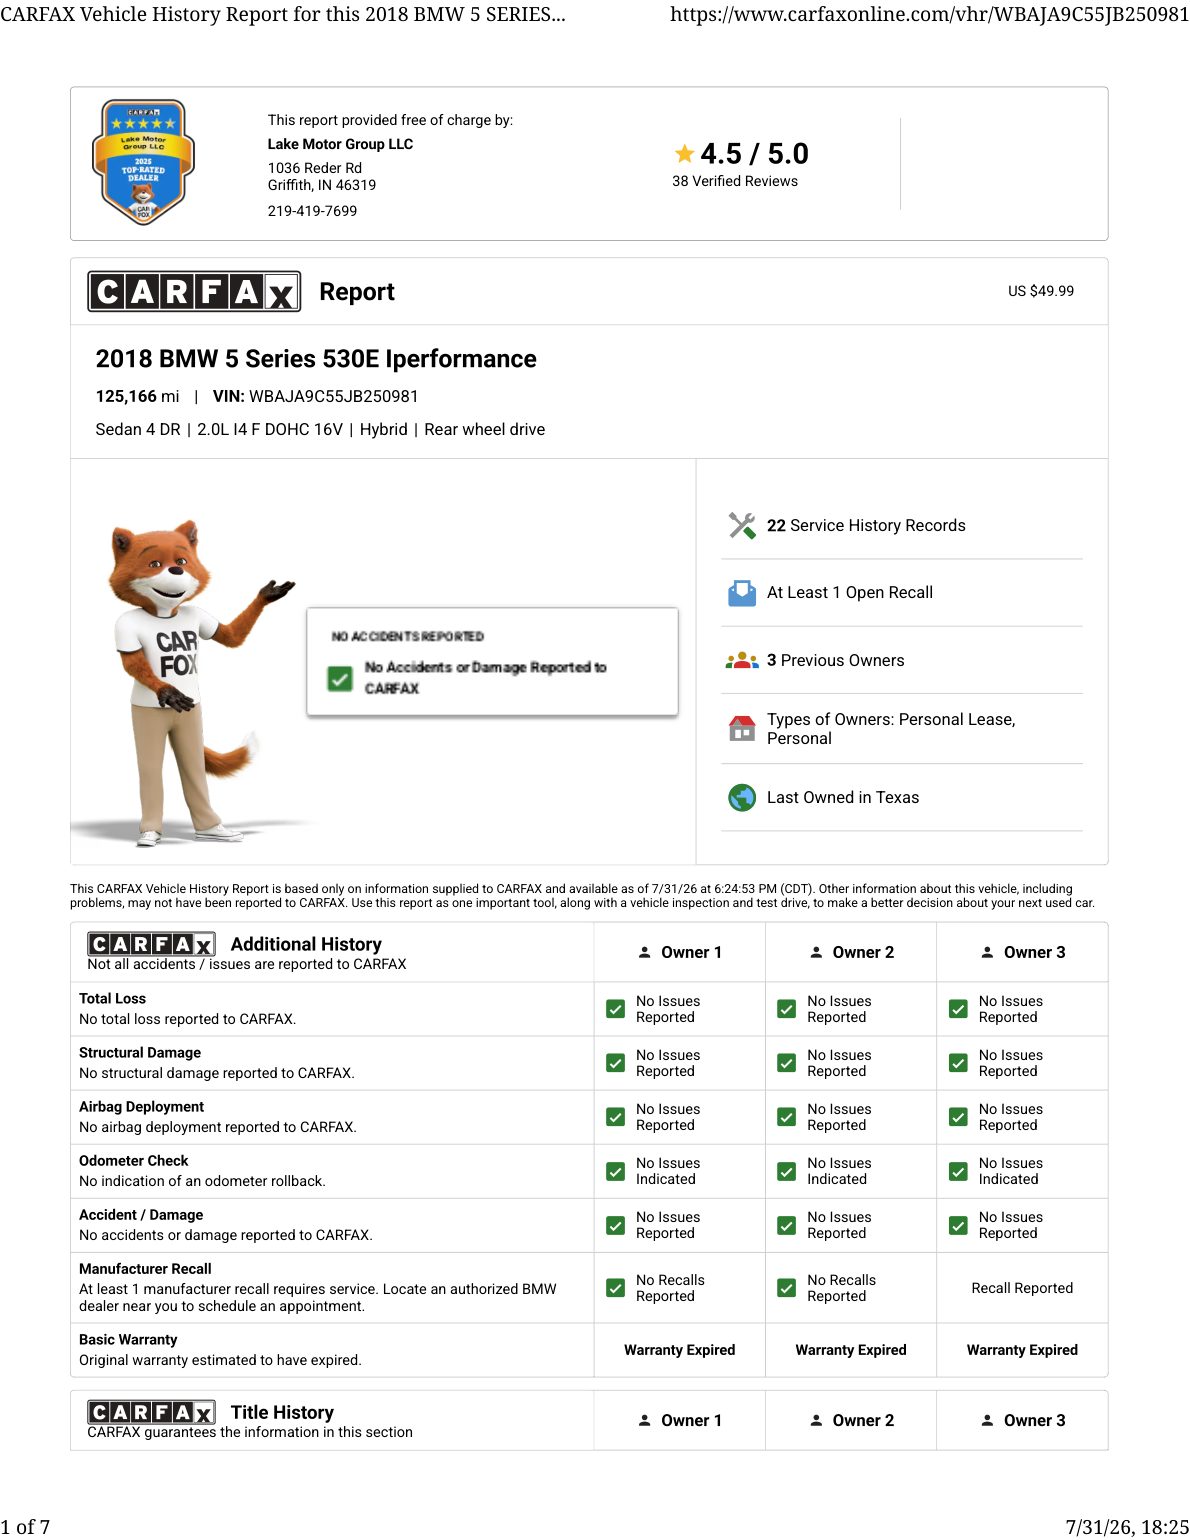Viewport: 1190px width, 1540px height.
Task: Click the globe Last Owned icon
Action: 742,798
